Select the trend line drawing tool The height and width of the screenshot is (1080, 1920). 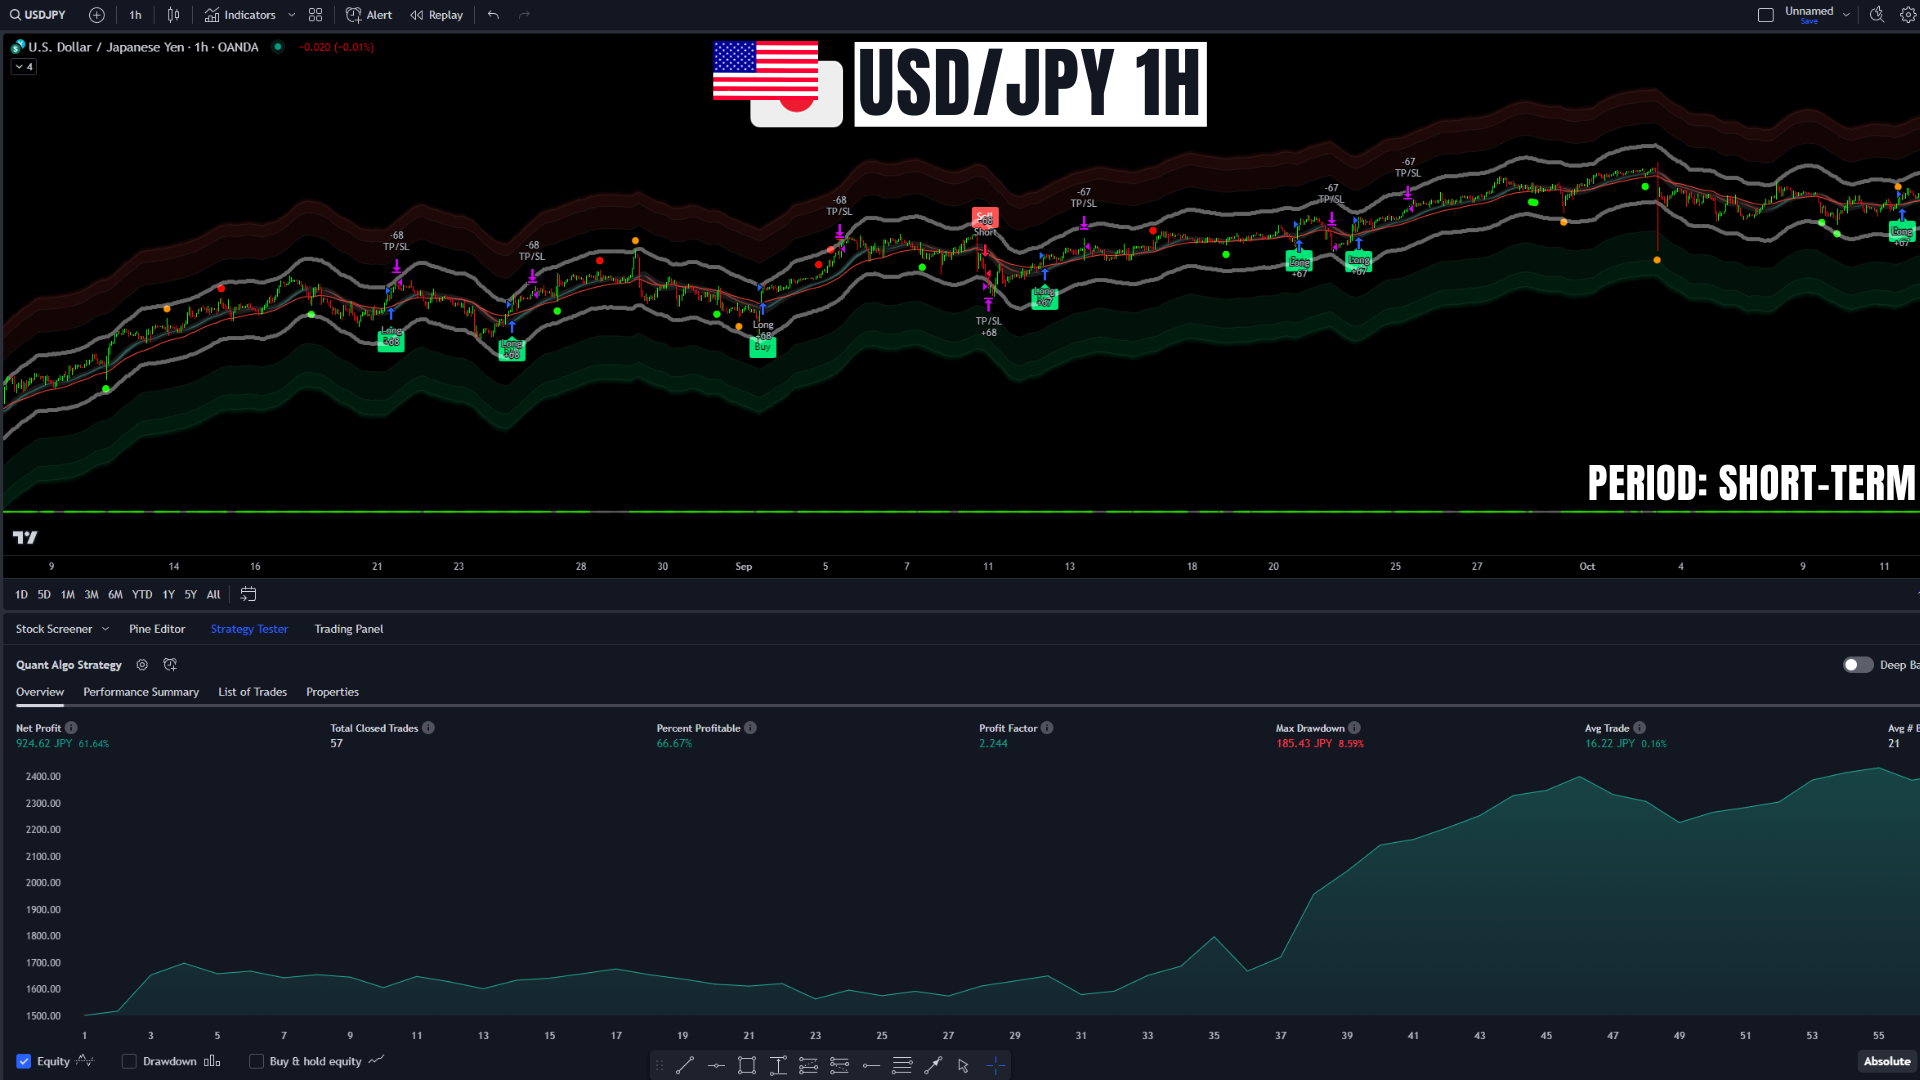click(684, 1065)
